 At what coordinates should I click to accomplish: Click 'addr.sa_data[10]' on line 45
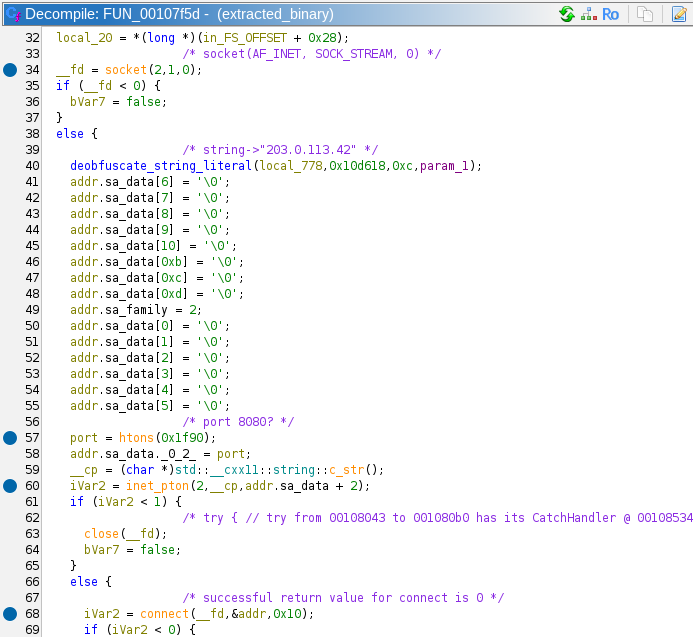pyautogui.click(x=126, y=246)
